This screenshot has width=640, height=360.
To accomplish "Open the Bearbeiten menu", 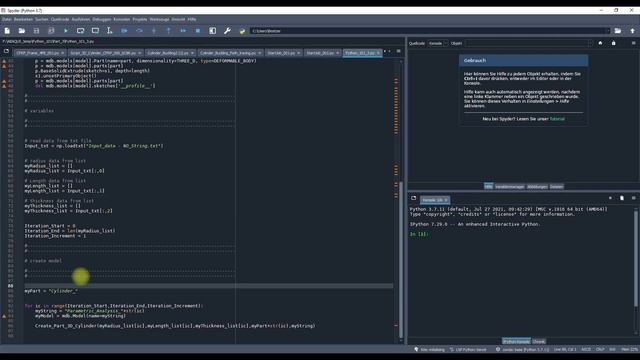I will pos(23,19).
